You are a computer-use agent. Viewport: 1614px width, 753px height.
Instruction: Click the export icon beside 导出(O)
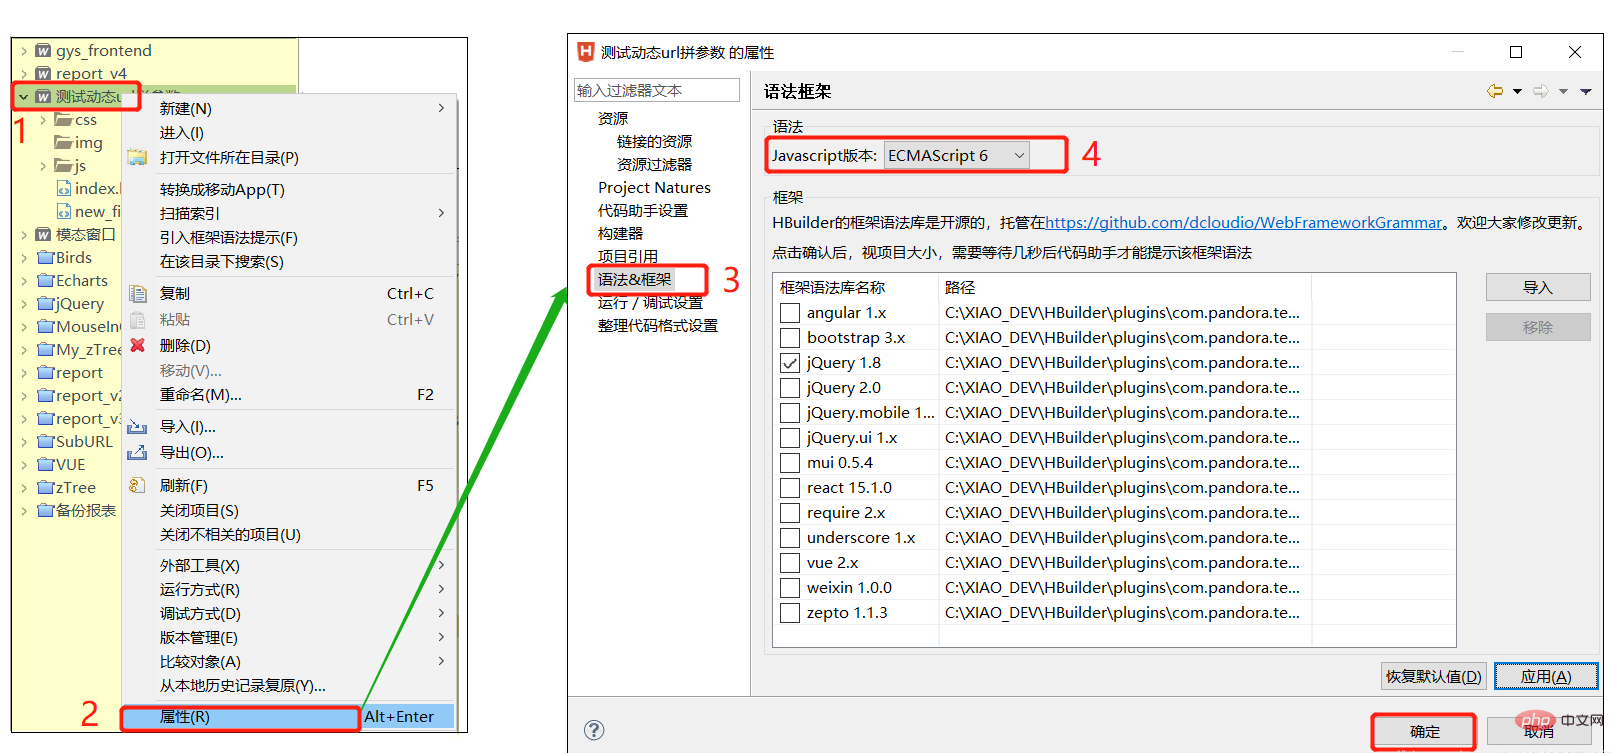pyautogui.click(x=137, y=453)
